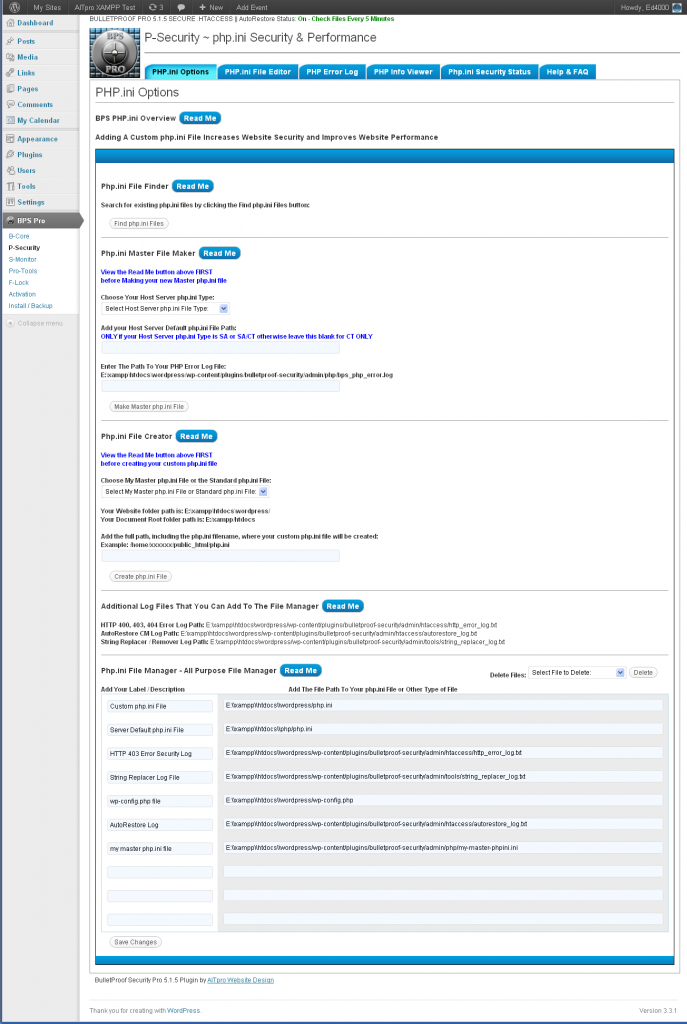
Task: Open Select File to Delete dropdown
Action: pyautogui.click(x=577, y=673)
